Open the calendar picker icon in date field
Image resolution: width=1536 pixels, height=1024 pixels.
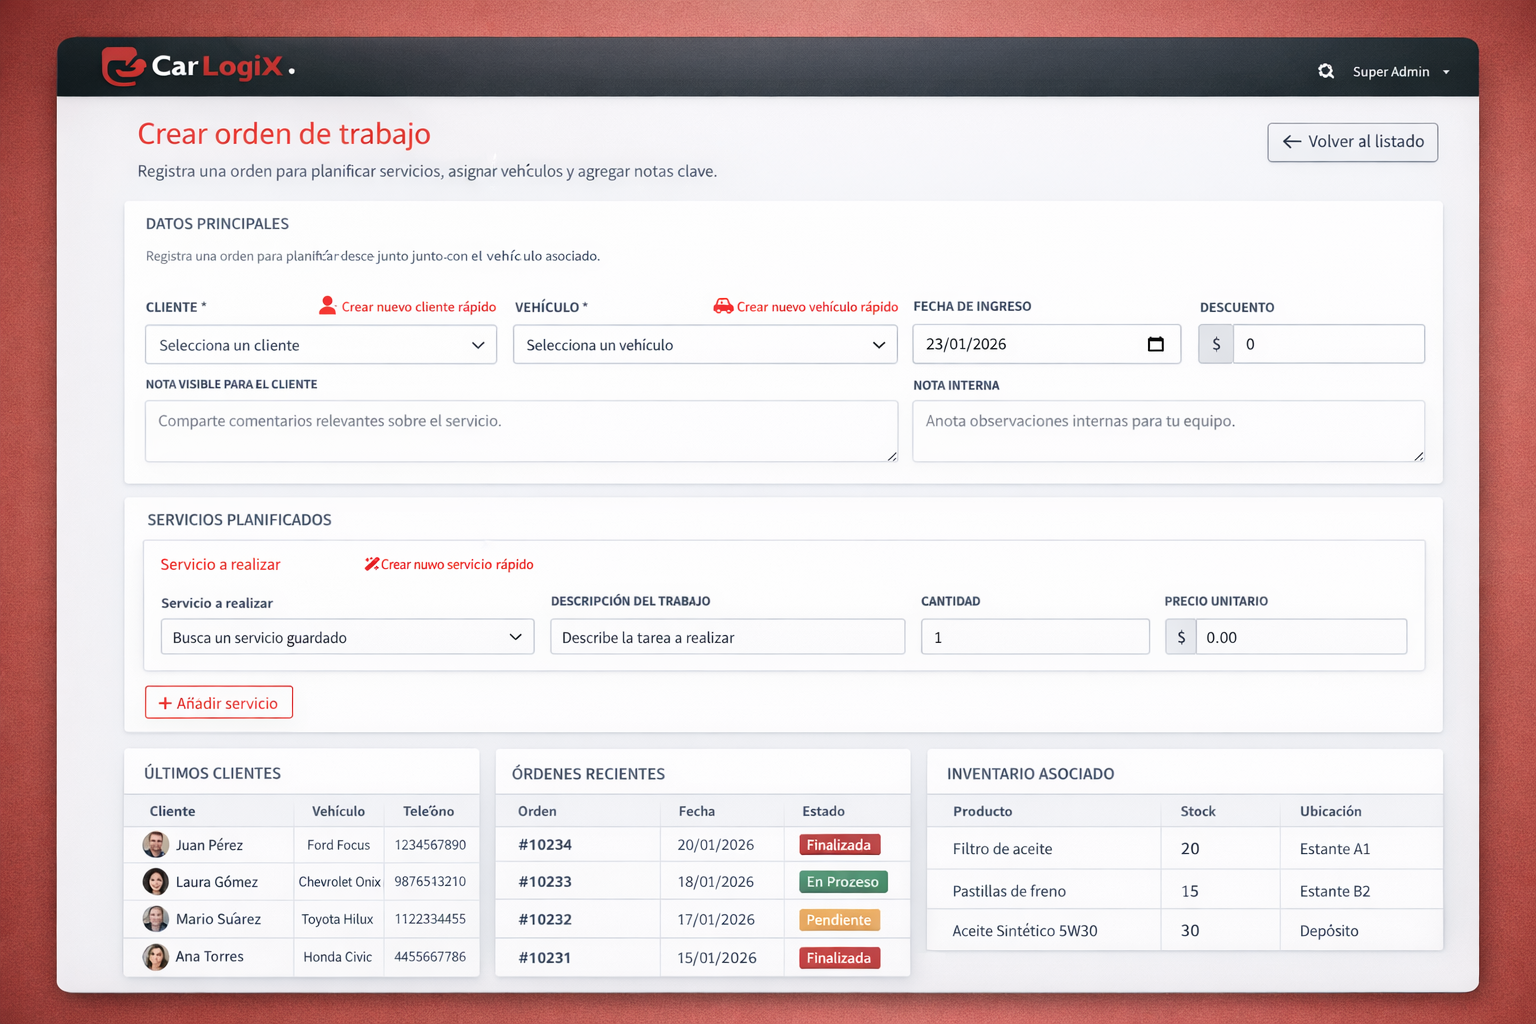point(1156,344)
